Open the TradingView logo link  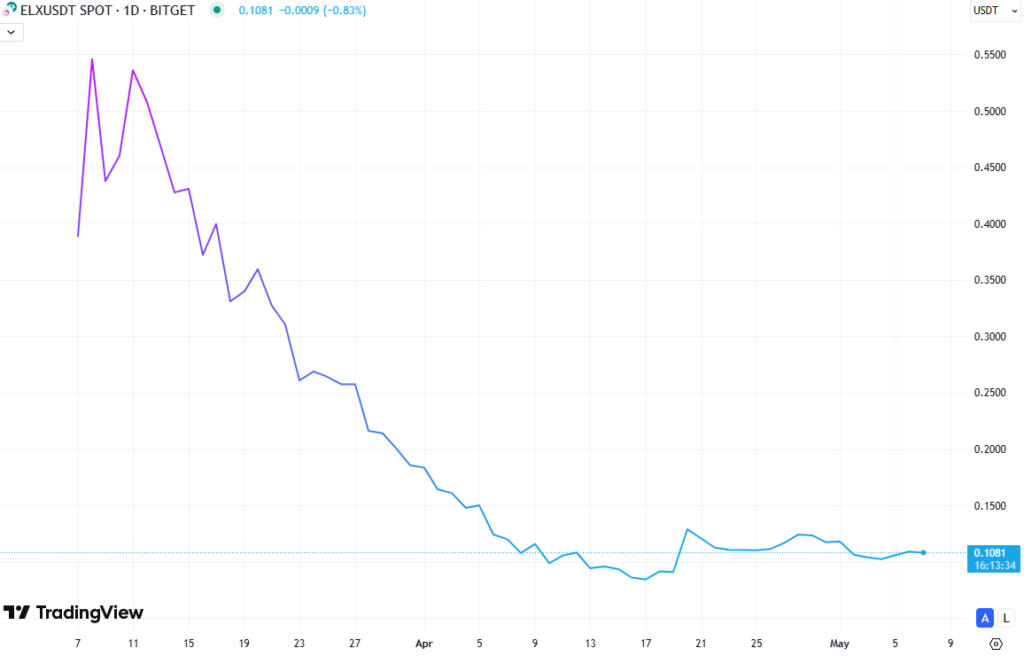[x=73, y=612]
